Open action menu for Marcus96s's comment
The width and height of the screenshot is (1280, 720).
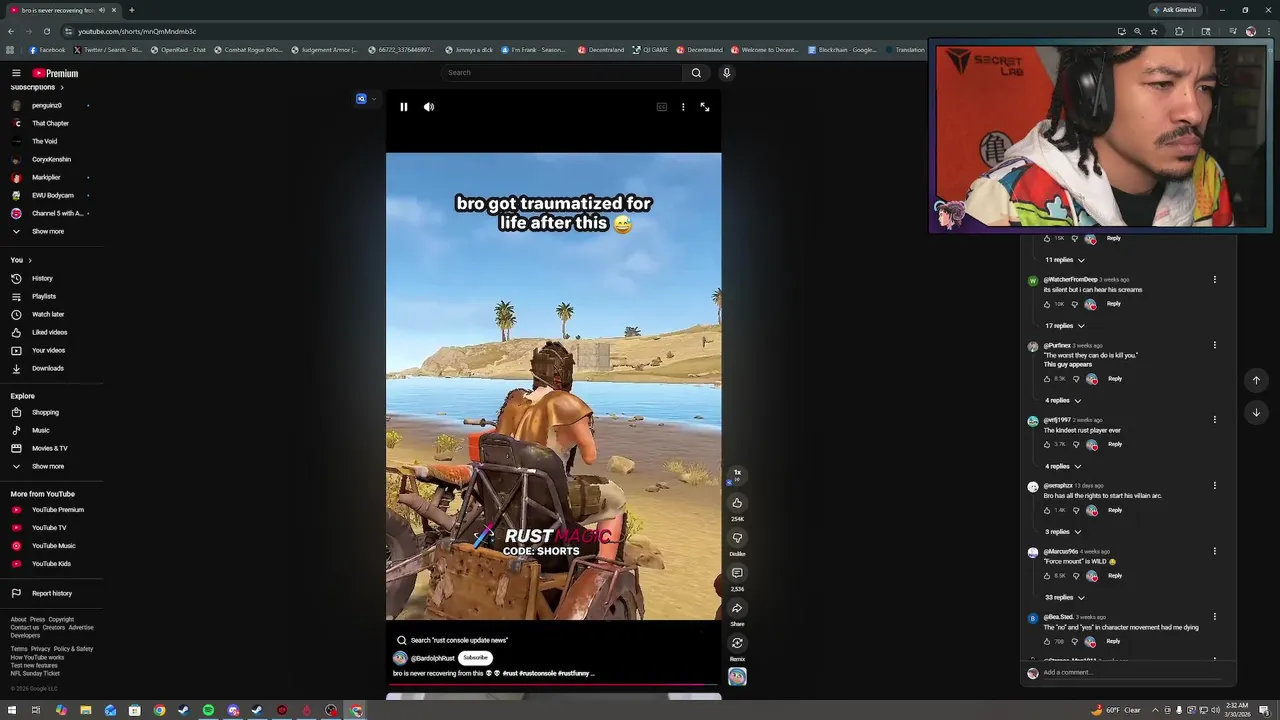pos(1215,551)
